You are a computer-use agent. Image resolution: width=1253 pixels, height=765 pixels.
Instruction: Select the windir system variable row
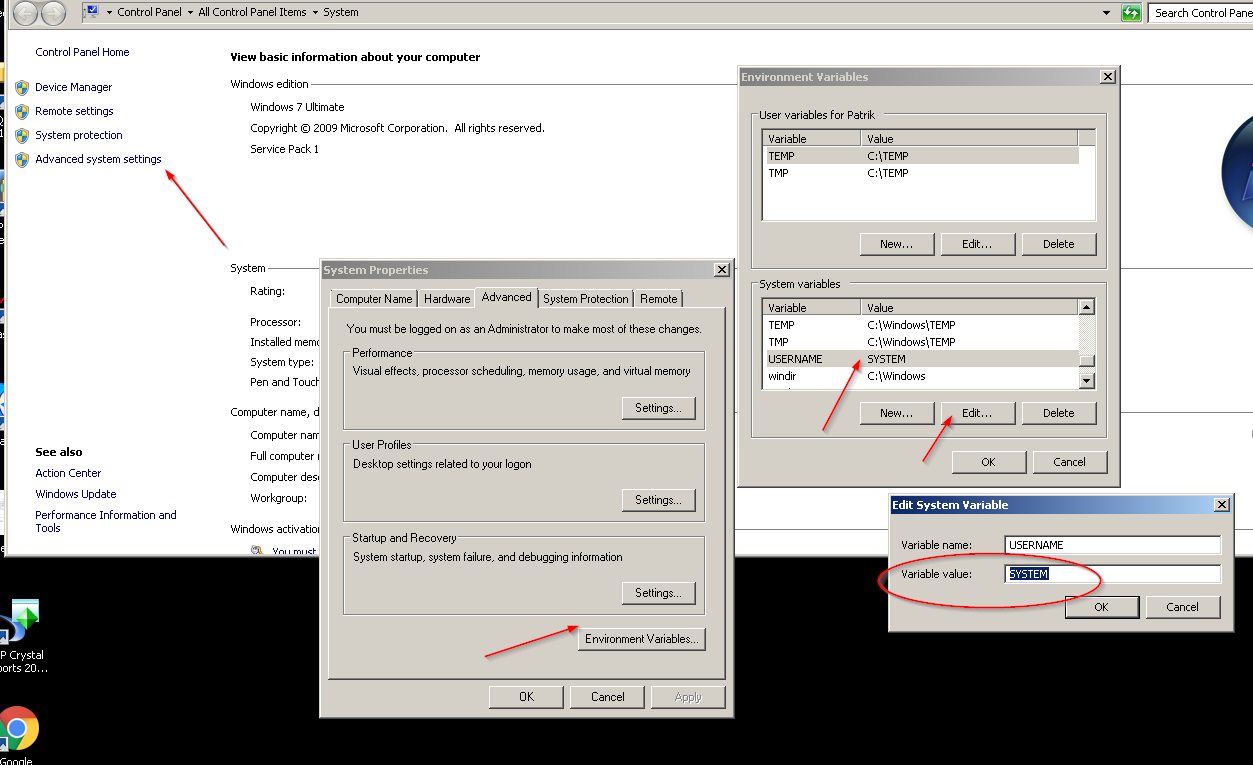pyautogui.click(x=921, y=376)
